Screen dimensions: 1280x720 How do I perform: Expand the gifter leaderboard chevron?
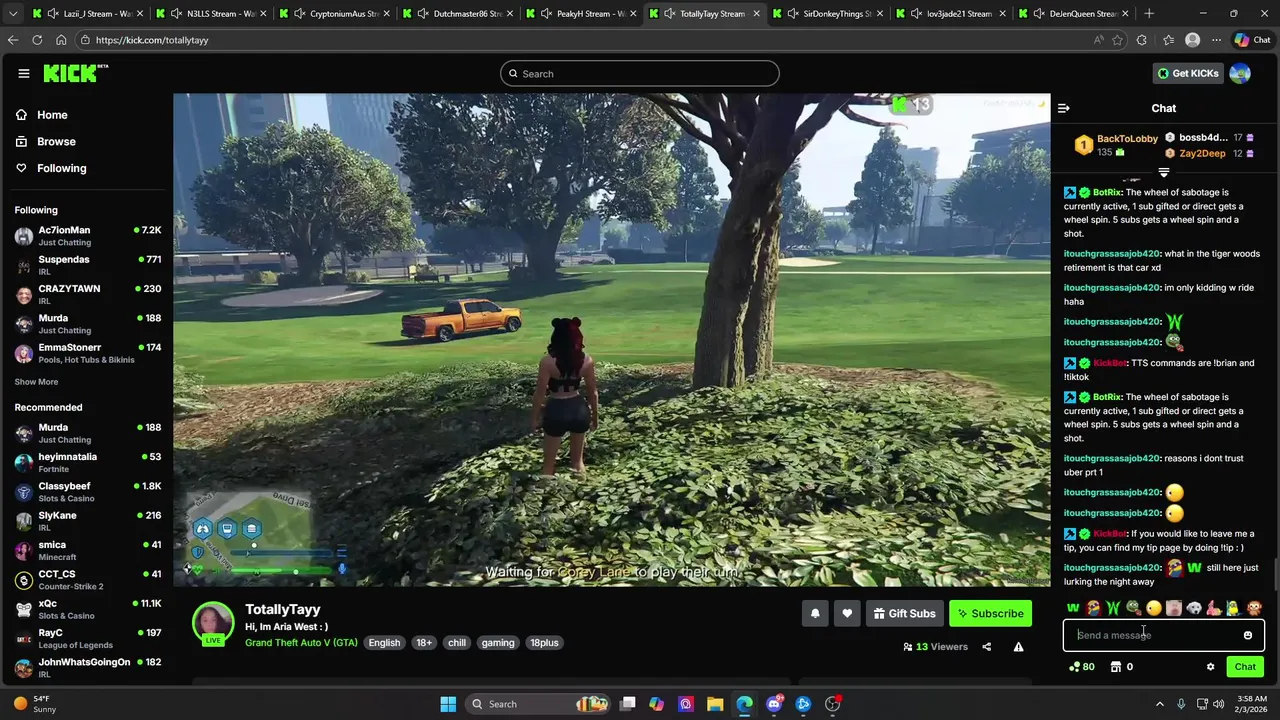tap(1163, 173)
